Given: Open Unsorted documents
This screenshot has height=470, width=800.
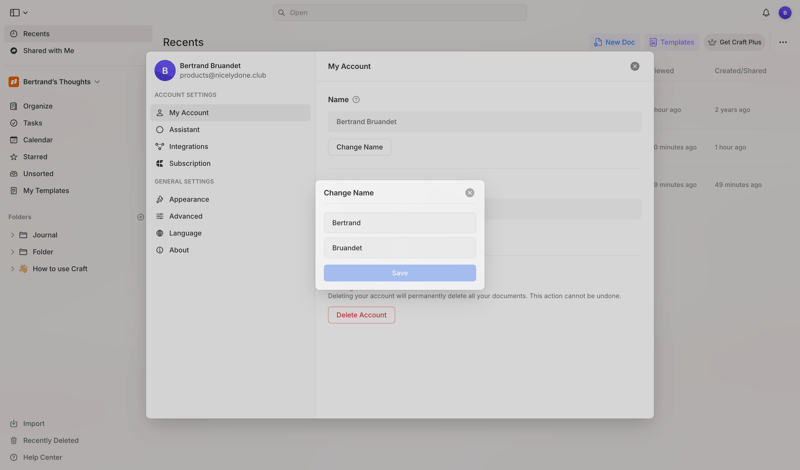Looking at the screenshot, I should [38, 174].
